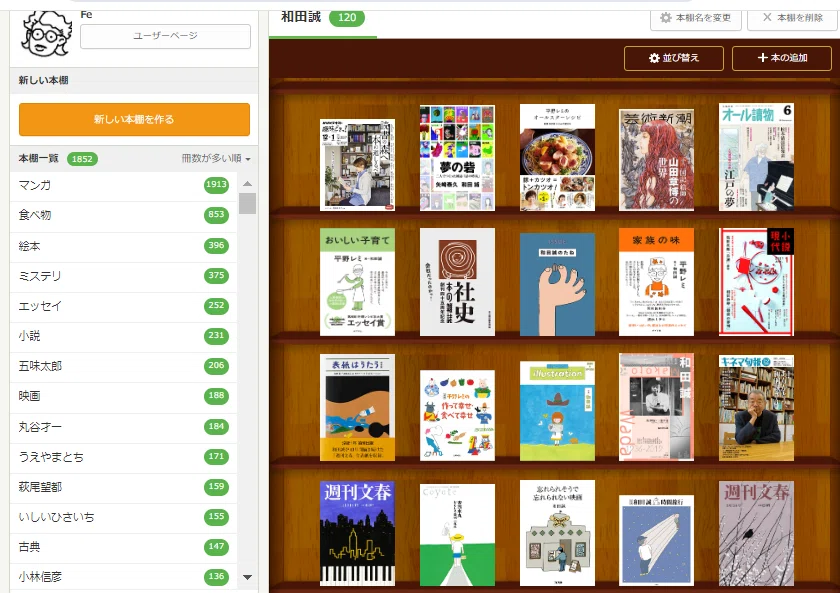The width and height of the screenshot is (840, 593).
Task: Click the 本棚を削除 button
Action: click(793, 18)
